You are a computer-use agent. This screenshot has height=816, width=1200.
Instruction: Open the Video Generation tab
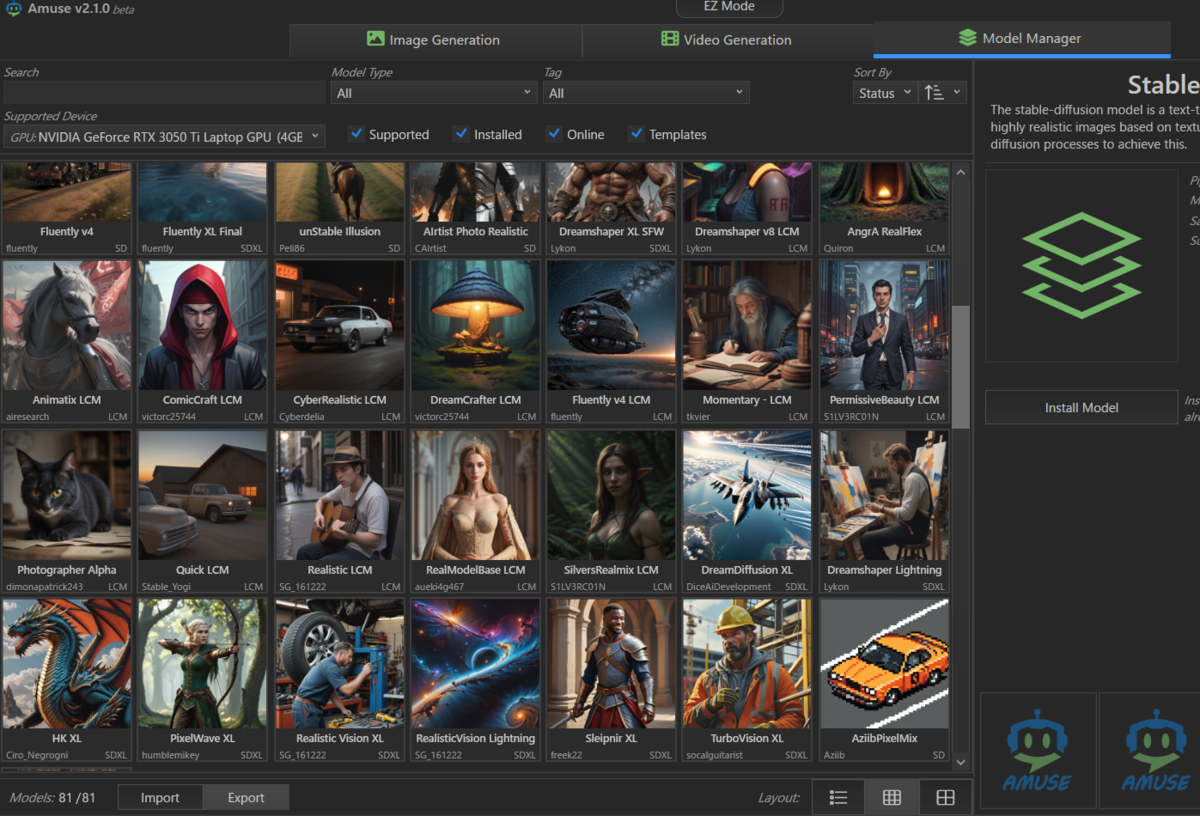coord(727,40)
